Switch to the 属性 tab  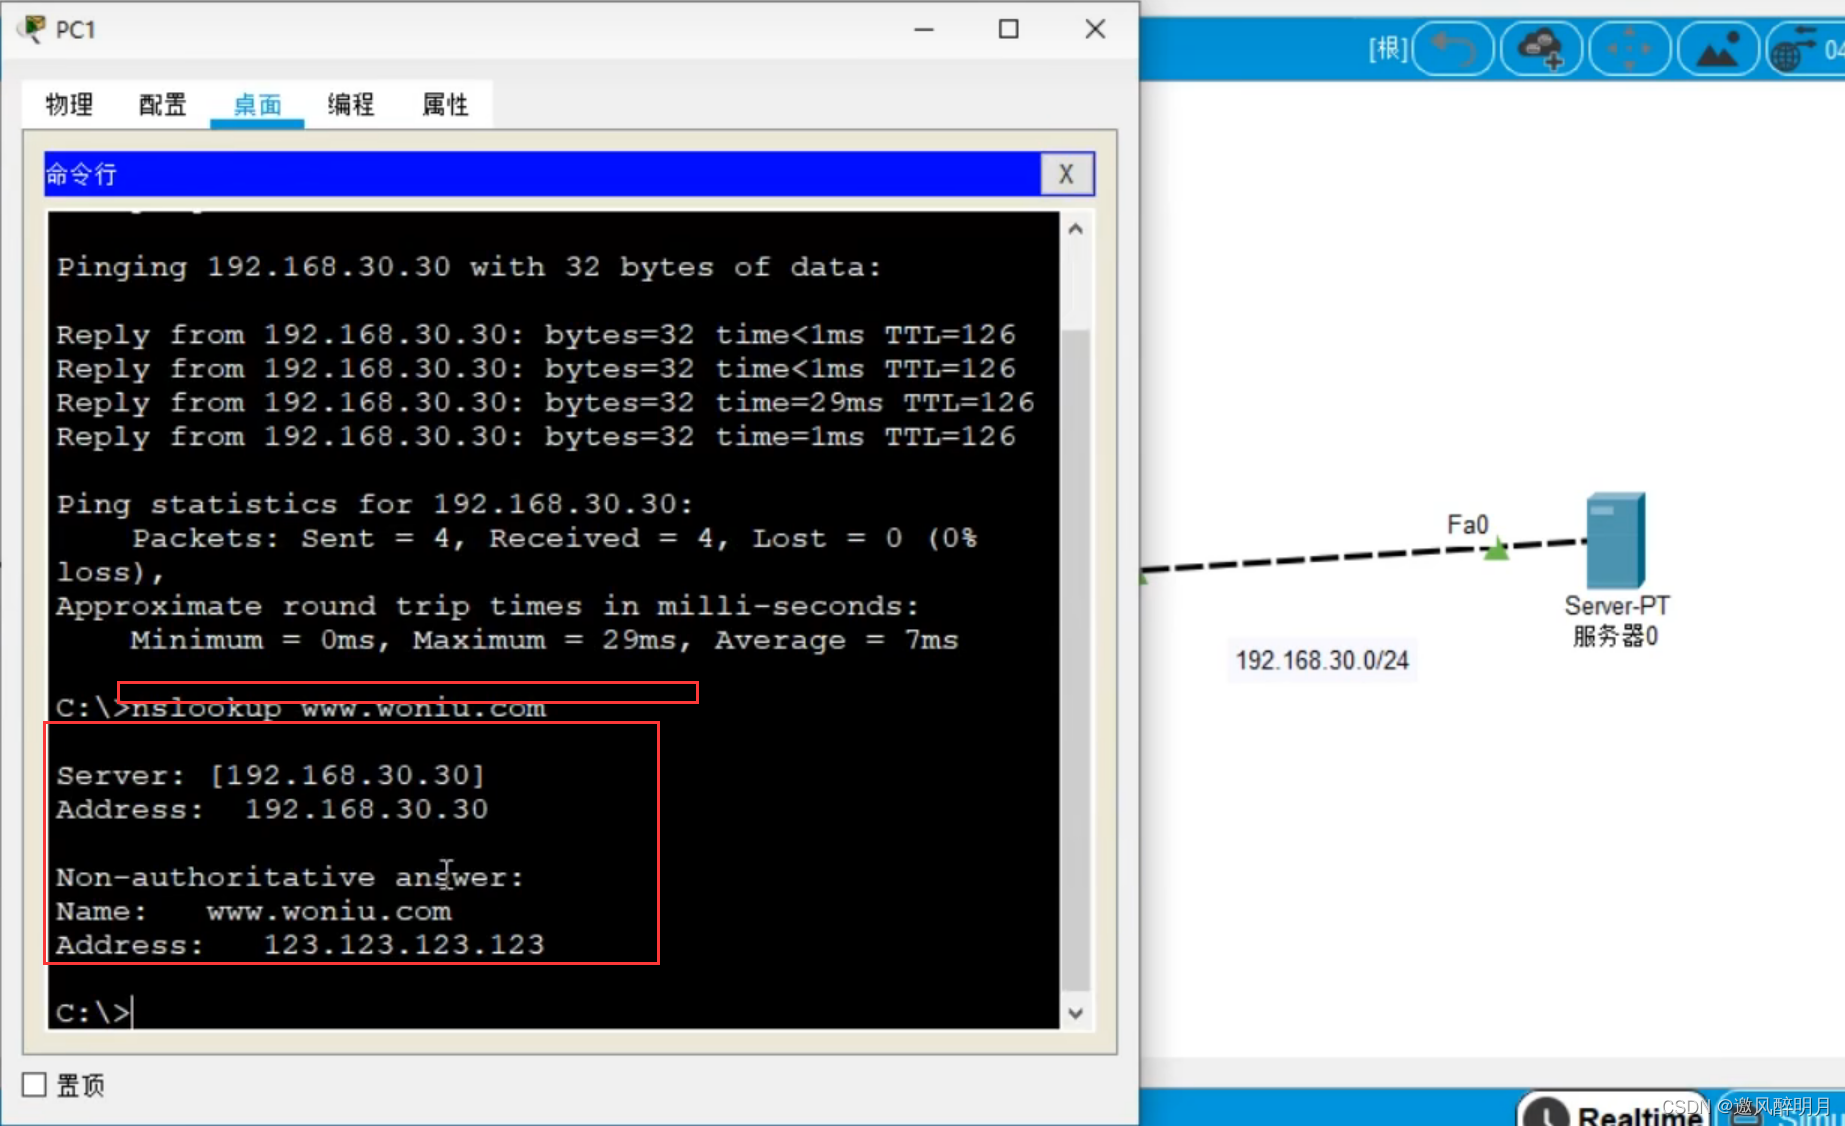click(x=445, y=104)
